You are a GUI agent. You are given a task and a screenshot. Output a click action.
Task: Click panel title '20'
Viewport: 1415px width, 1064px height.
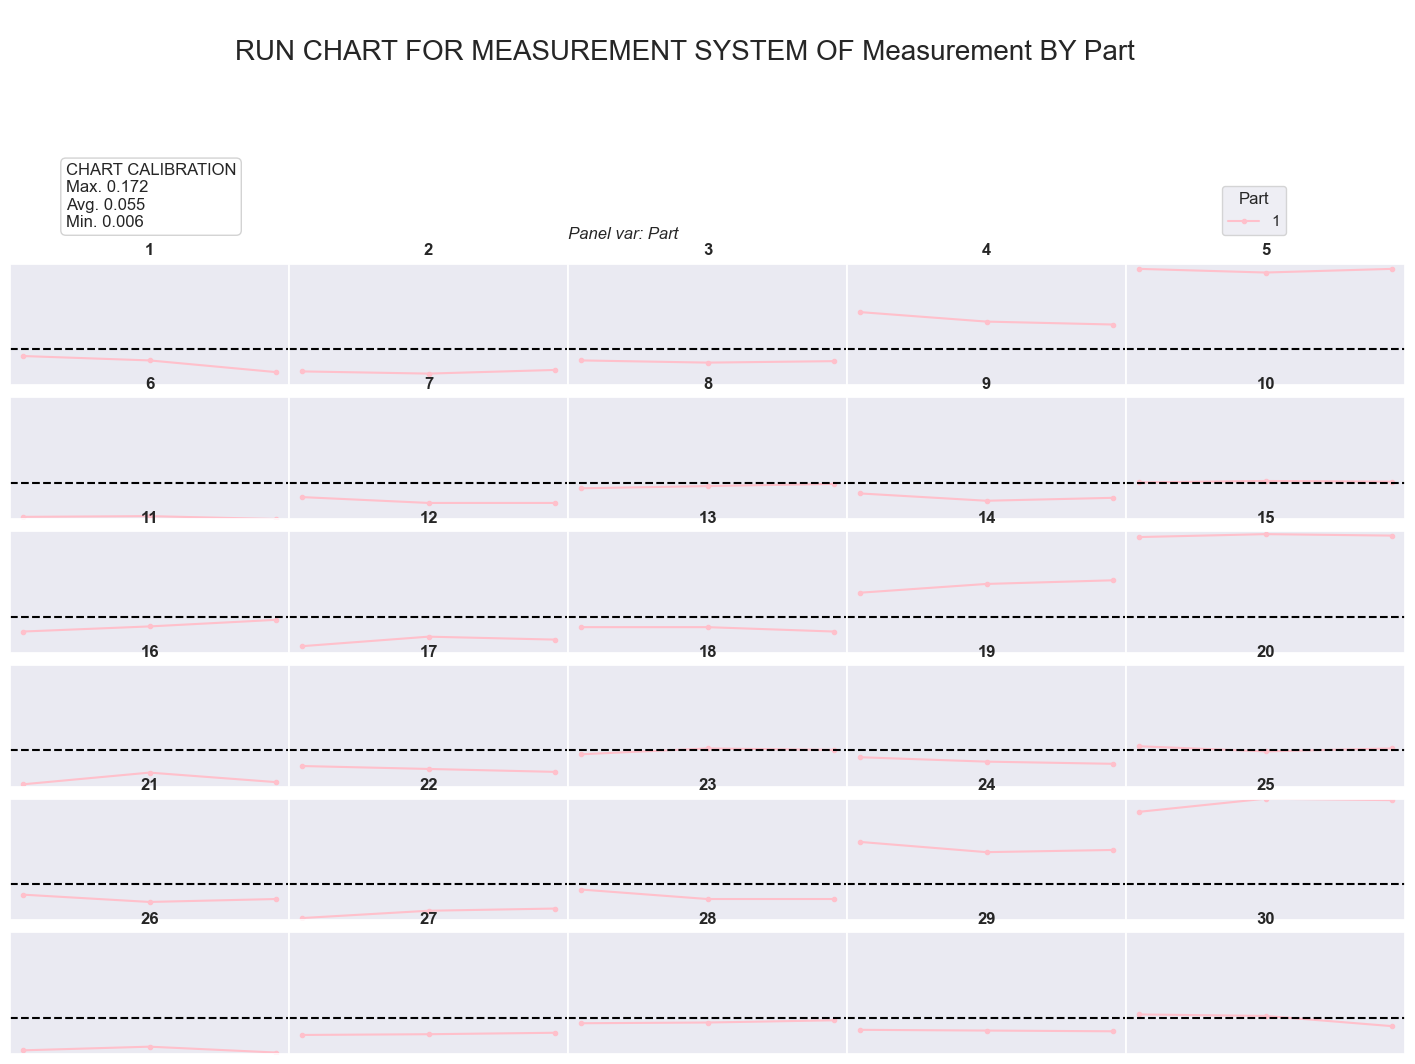tap(1266, 652)
